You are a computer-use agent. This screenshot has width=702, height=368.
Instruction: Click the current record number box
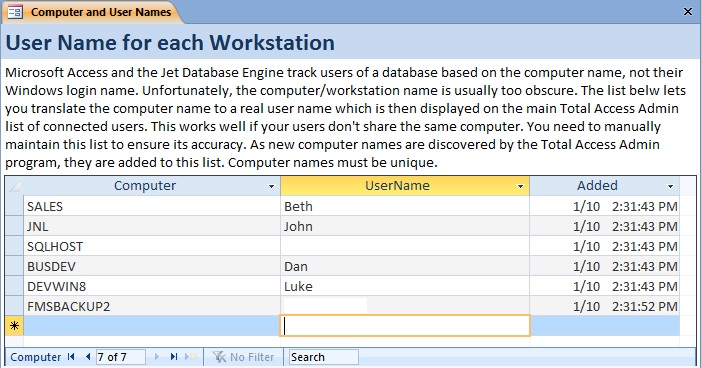120,357
